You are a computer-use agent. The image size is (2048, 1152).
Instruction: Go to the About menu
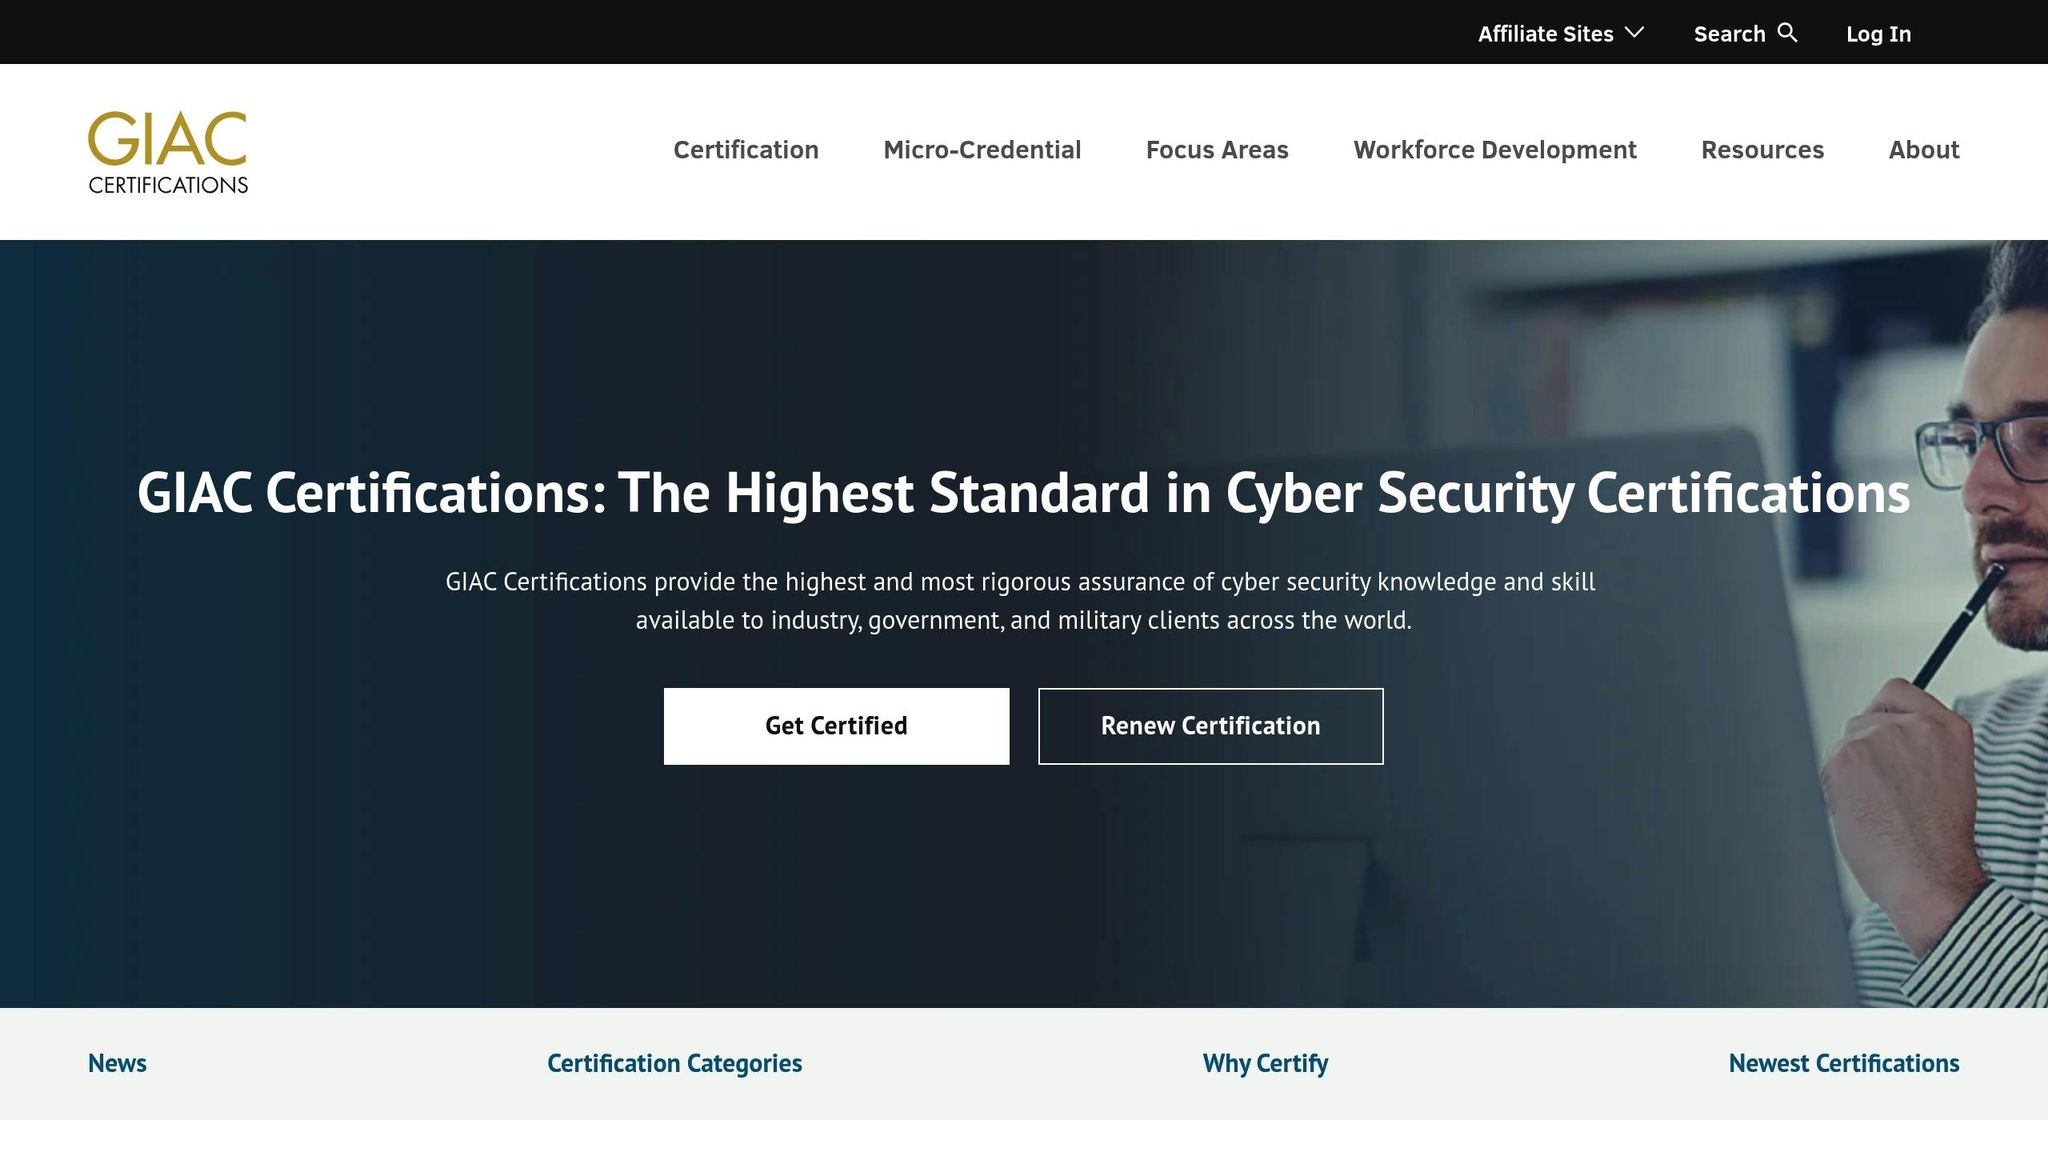coord(1924,150)
